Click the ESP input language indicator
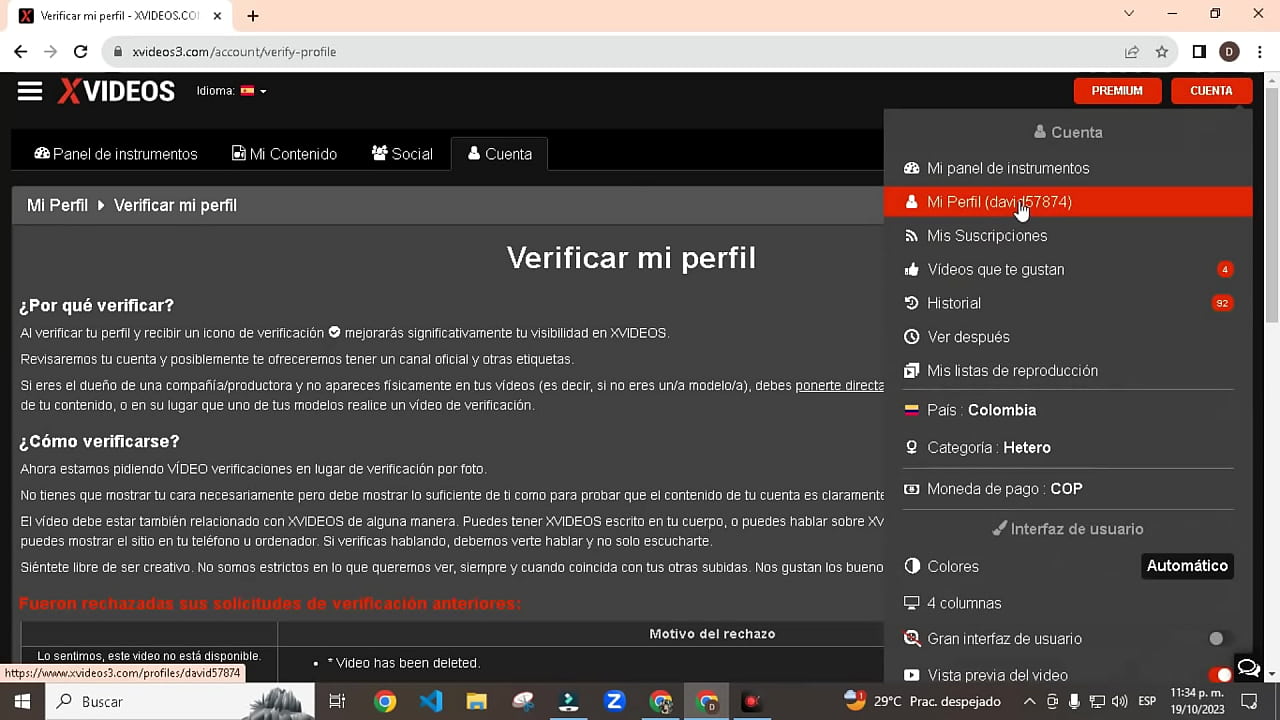 [1148, 702]
